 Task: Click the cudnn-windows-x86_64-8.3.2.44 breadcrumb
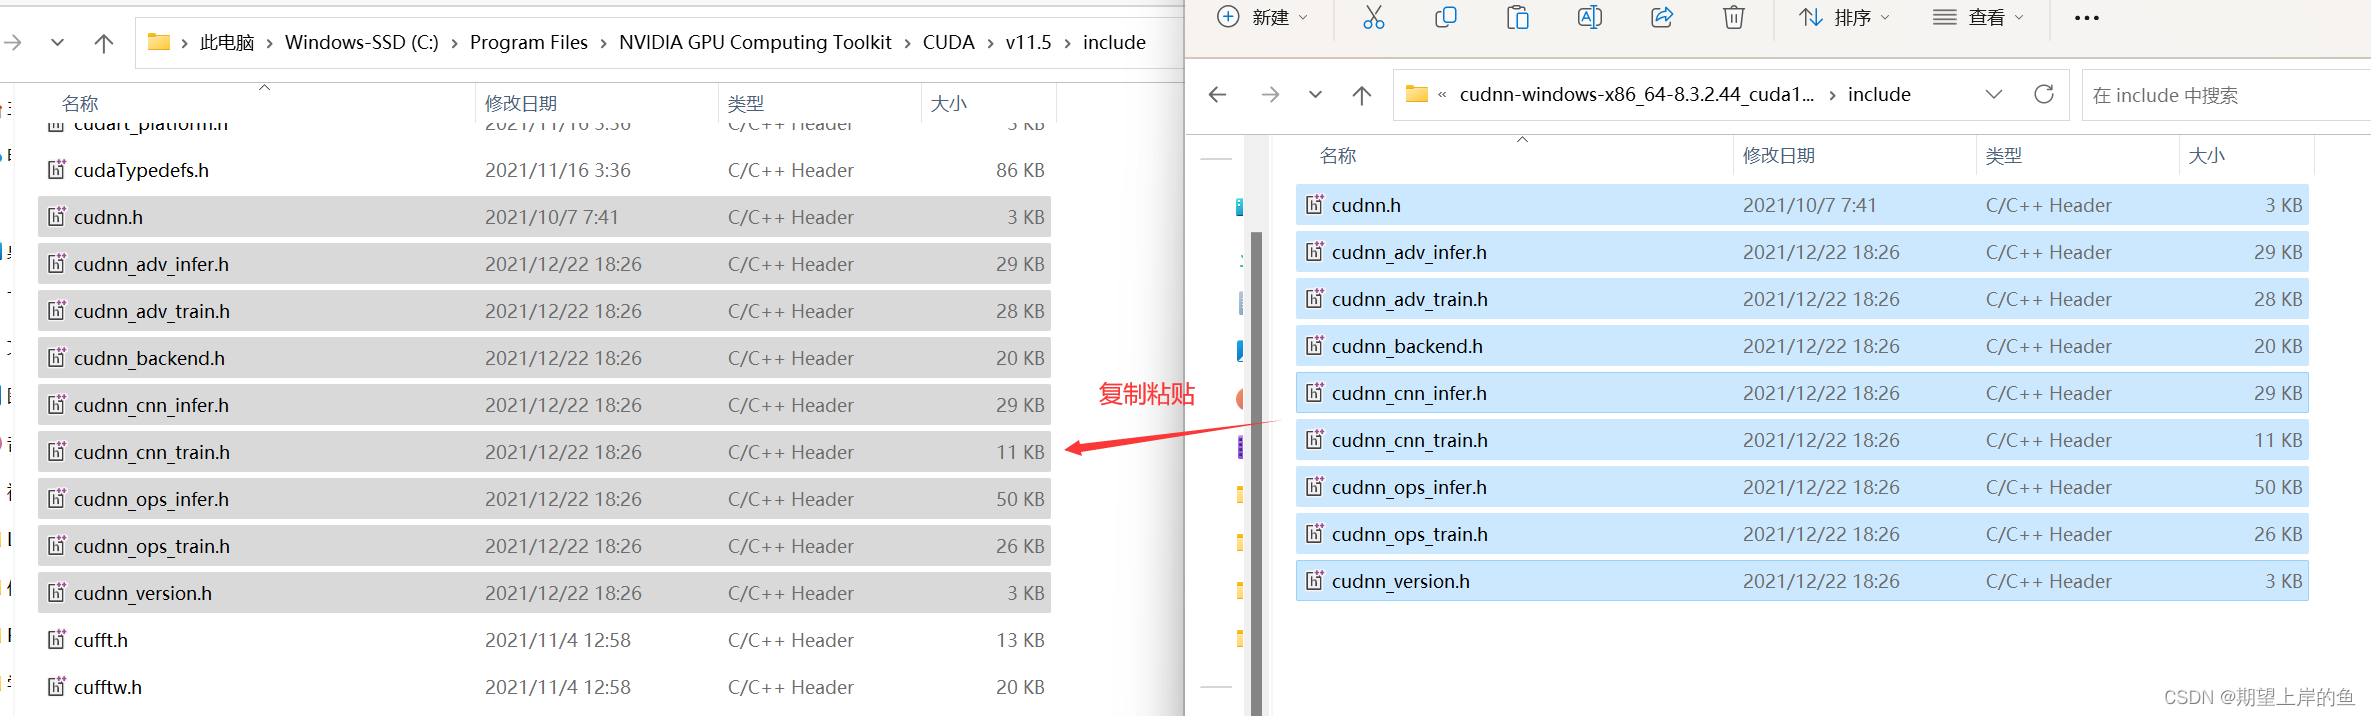1637,95
